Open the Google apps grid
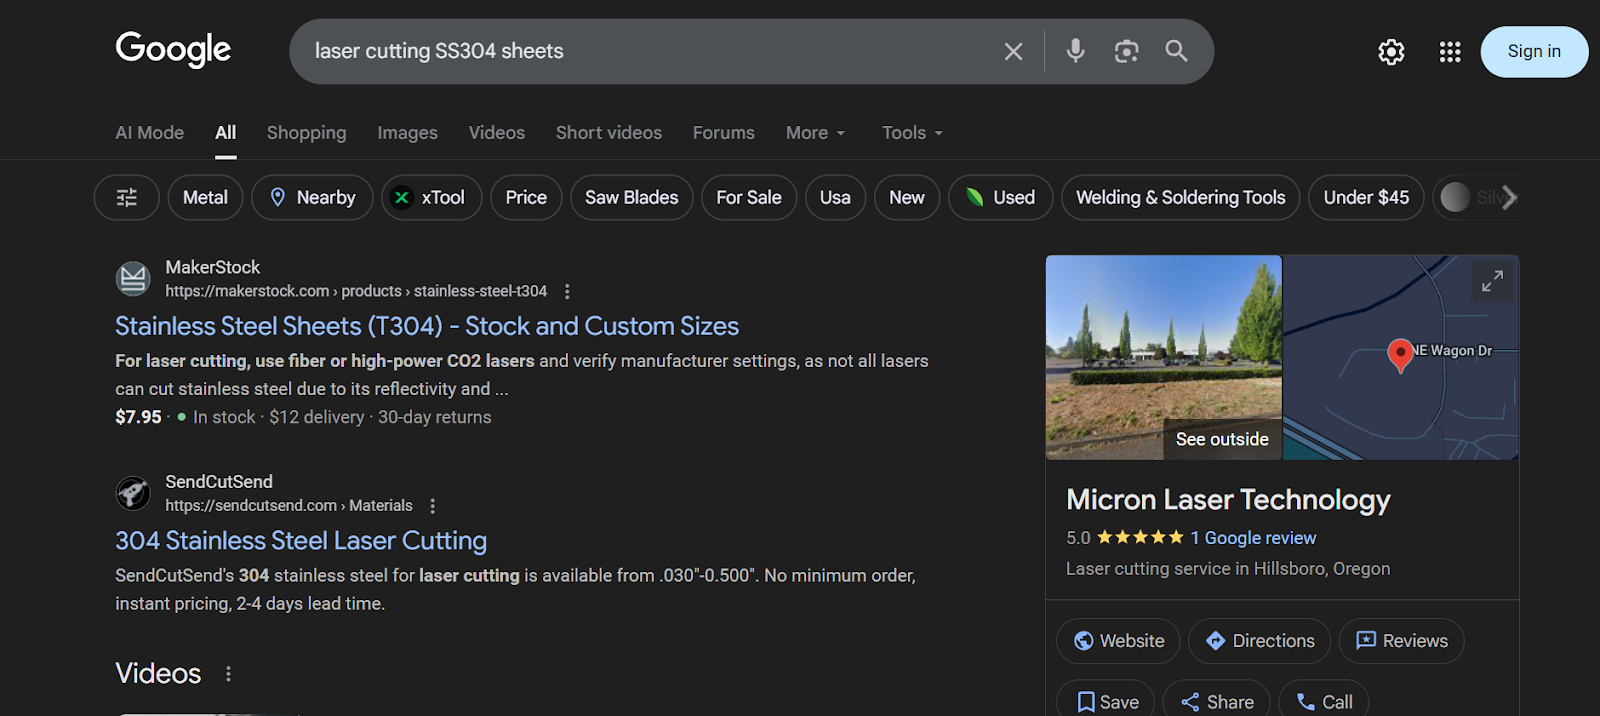1600x716 pixels. [1450, 52]
